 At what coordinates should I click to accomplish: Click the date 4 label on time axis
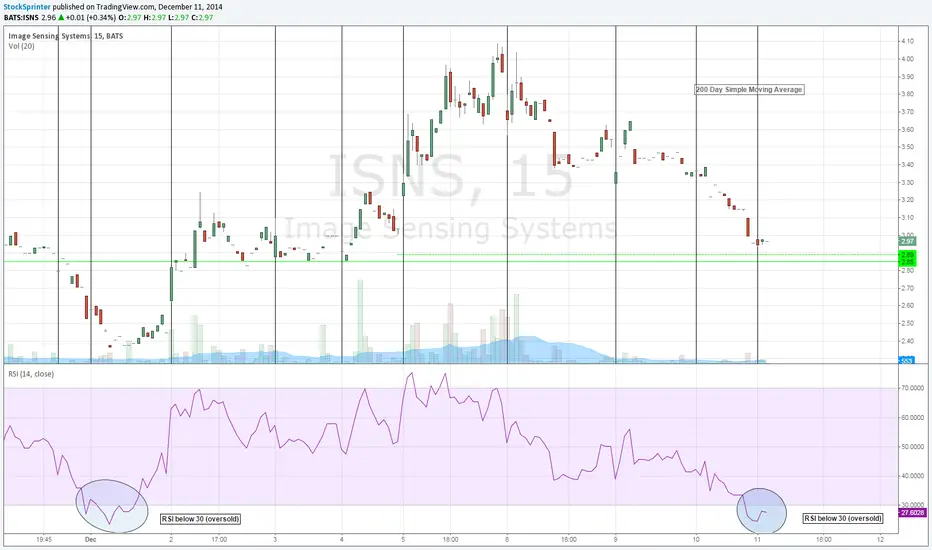click(x=342, y=540)
